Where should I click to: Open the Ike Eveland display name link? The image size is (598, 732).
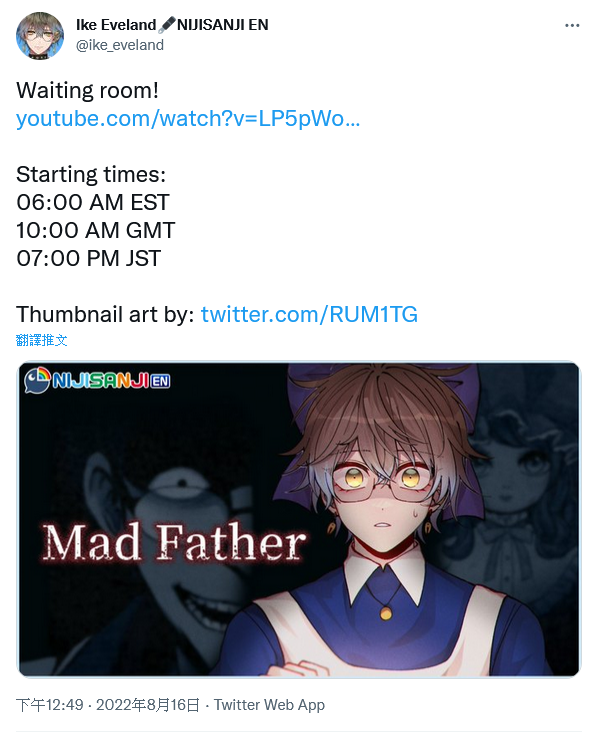point(116,25)
